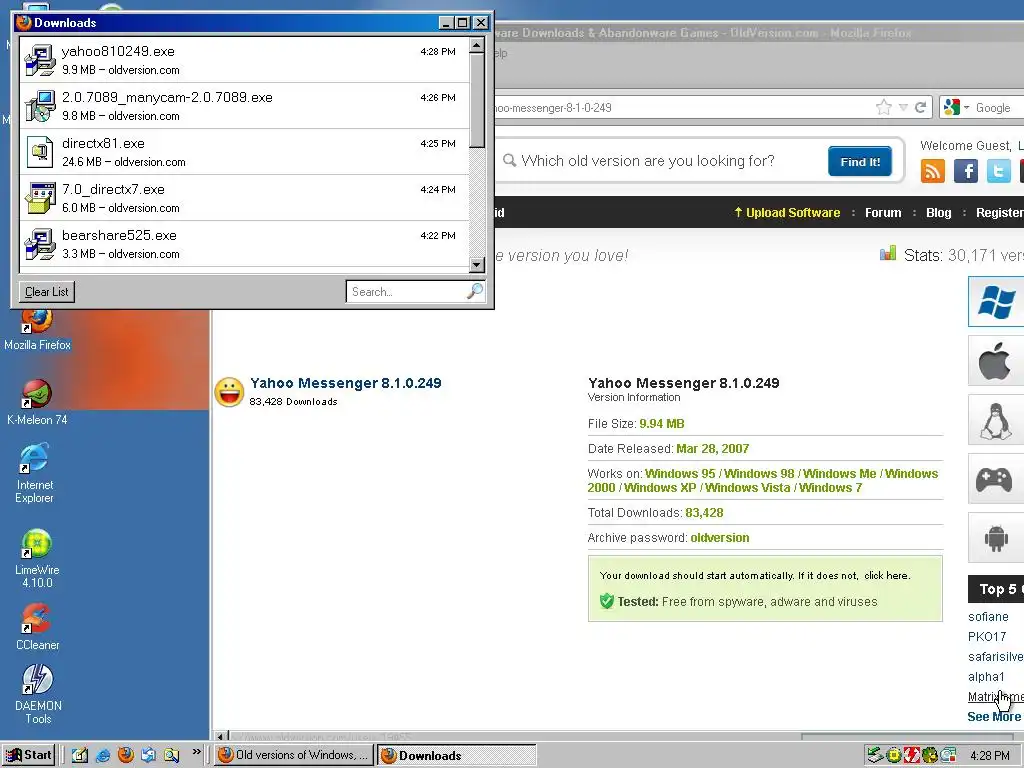Click the Downloads list vertical scrollbar thumb
The width and height of the screenshot is (1024, 768).
click(x=477, y=100)
